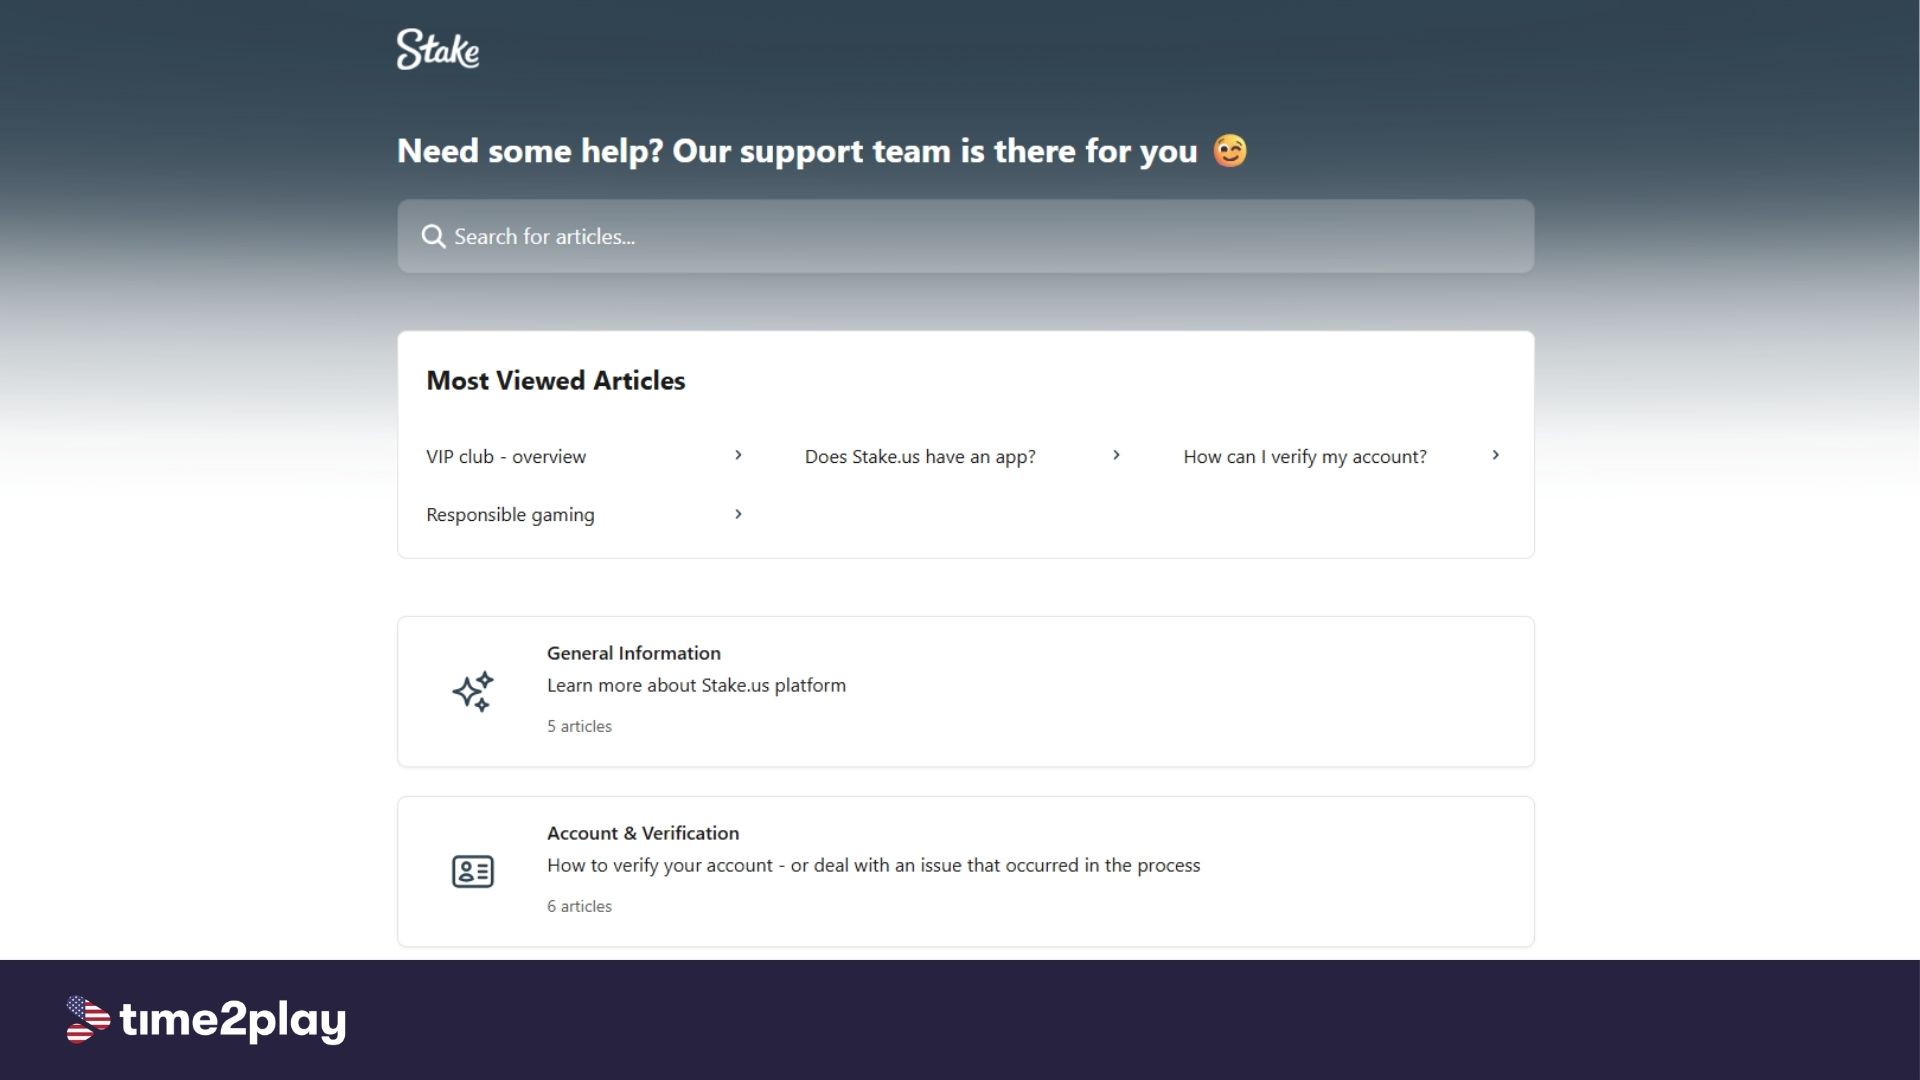Click the Account & Verification ID card icon
The height and width of the screenshot is (1080, 1920).
coord(473,871)
